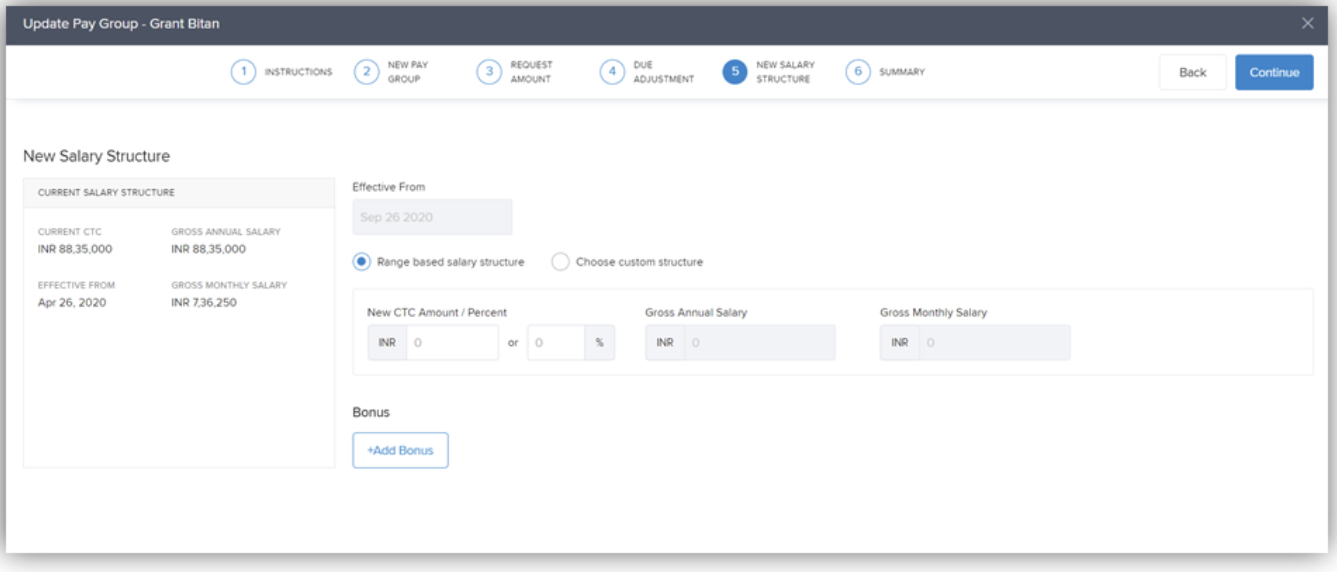Select Choose custom structure radio button
Screen dimensions: 1337x572
[x=560, y=262]
